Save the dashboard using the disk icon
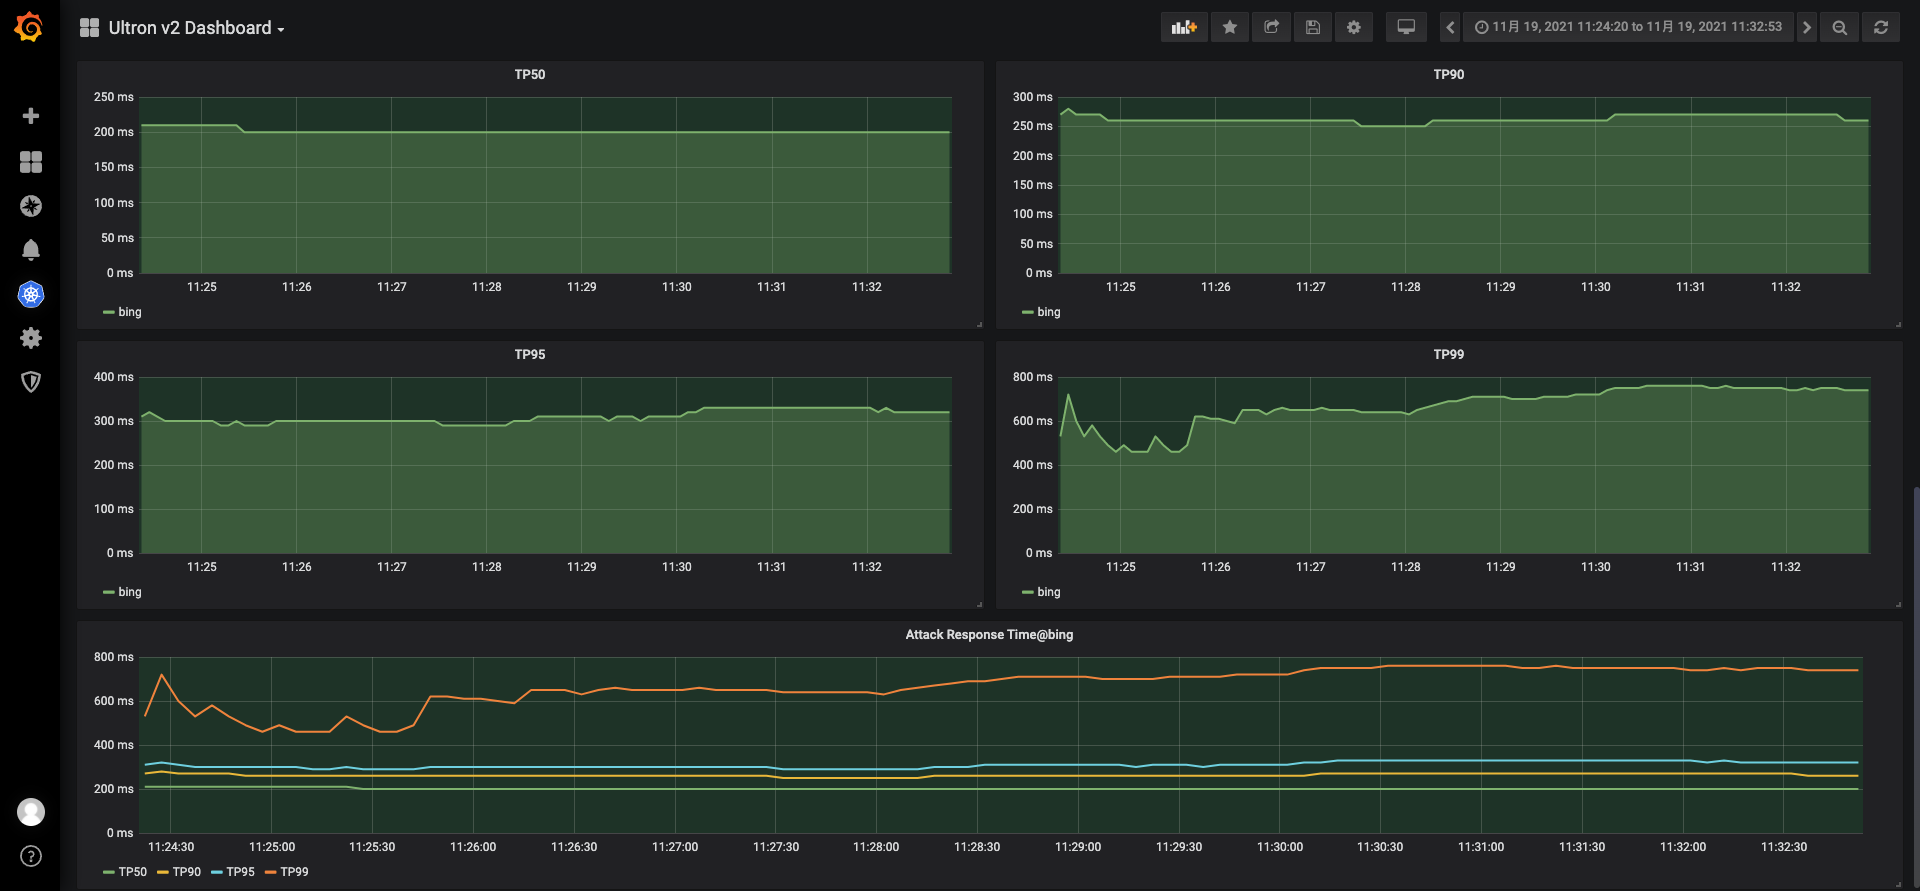 pos(1313,27)
